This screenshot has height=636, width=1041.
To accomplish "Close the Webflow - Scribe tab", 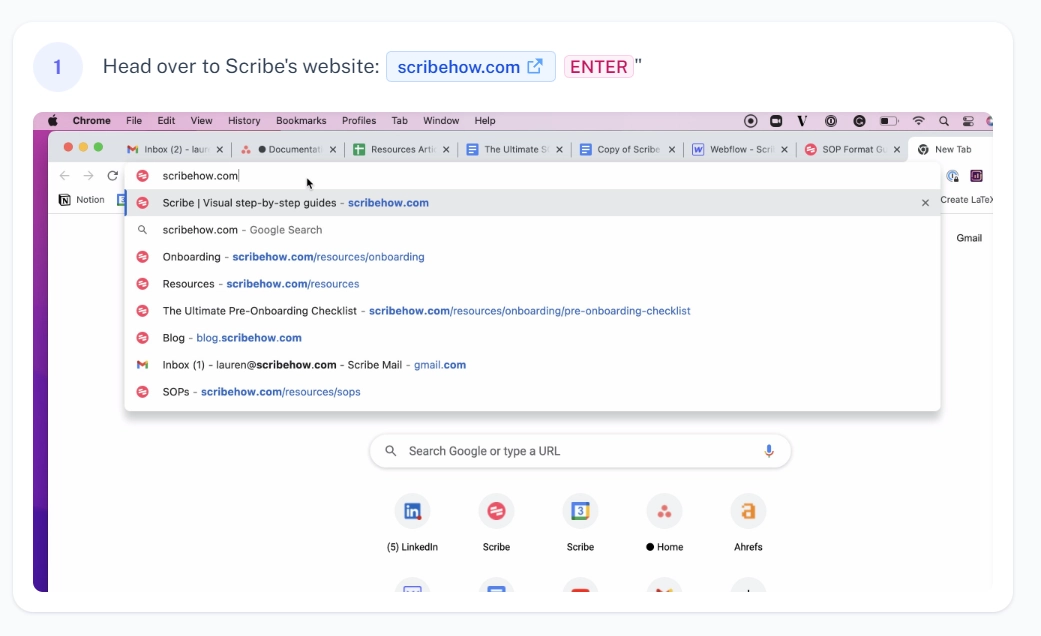I will tap(785, 149).
